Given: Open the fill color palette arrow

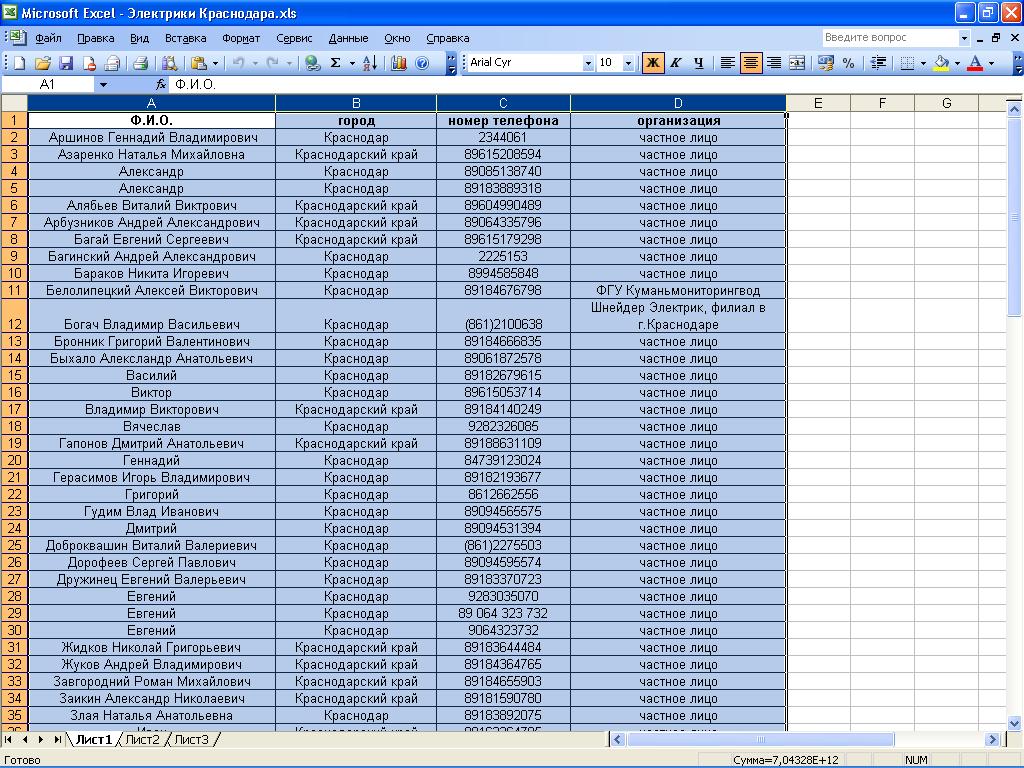Looking at the screenshot, I should click(957, 63).
